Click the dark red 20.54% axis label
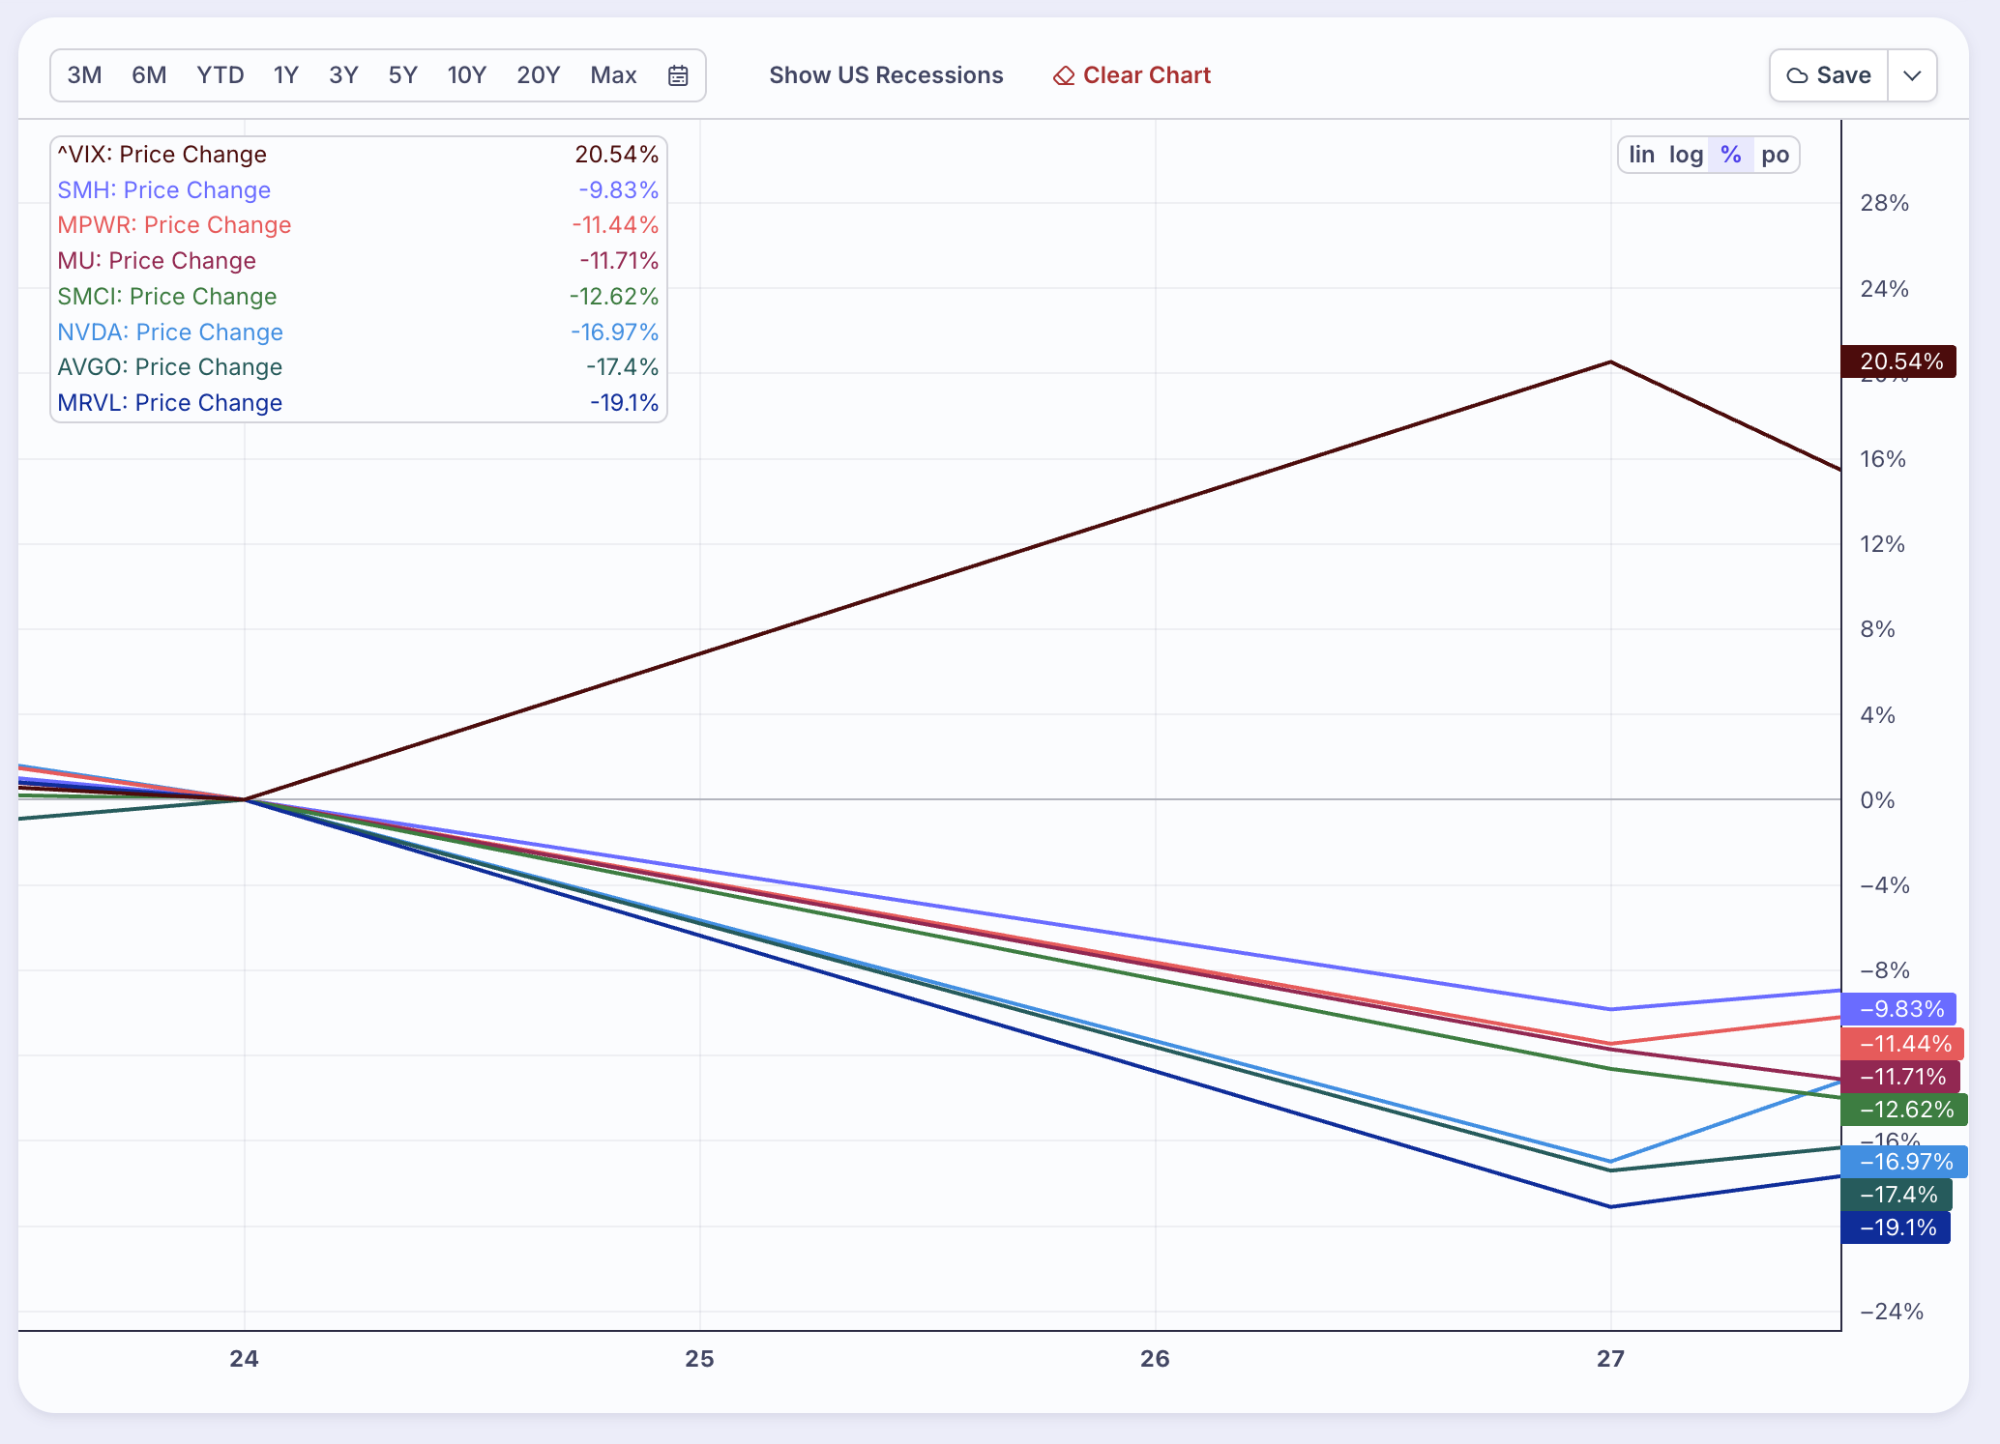This screenshot has height=1444, width=2000. pyautogui.click(x=1899, y=361)
